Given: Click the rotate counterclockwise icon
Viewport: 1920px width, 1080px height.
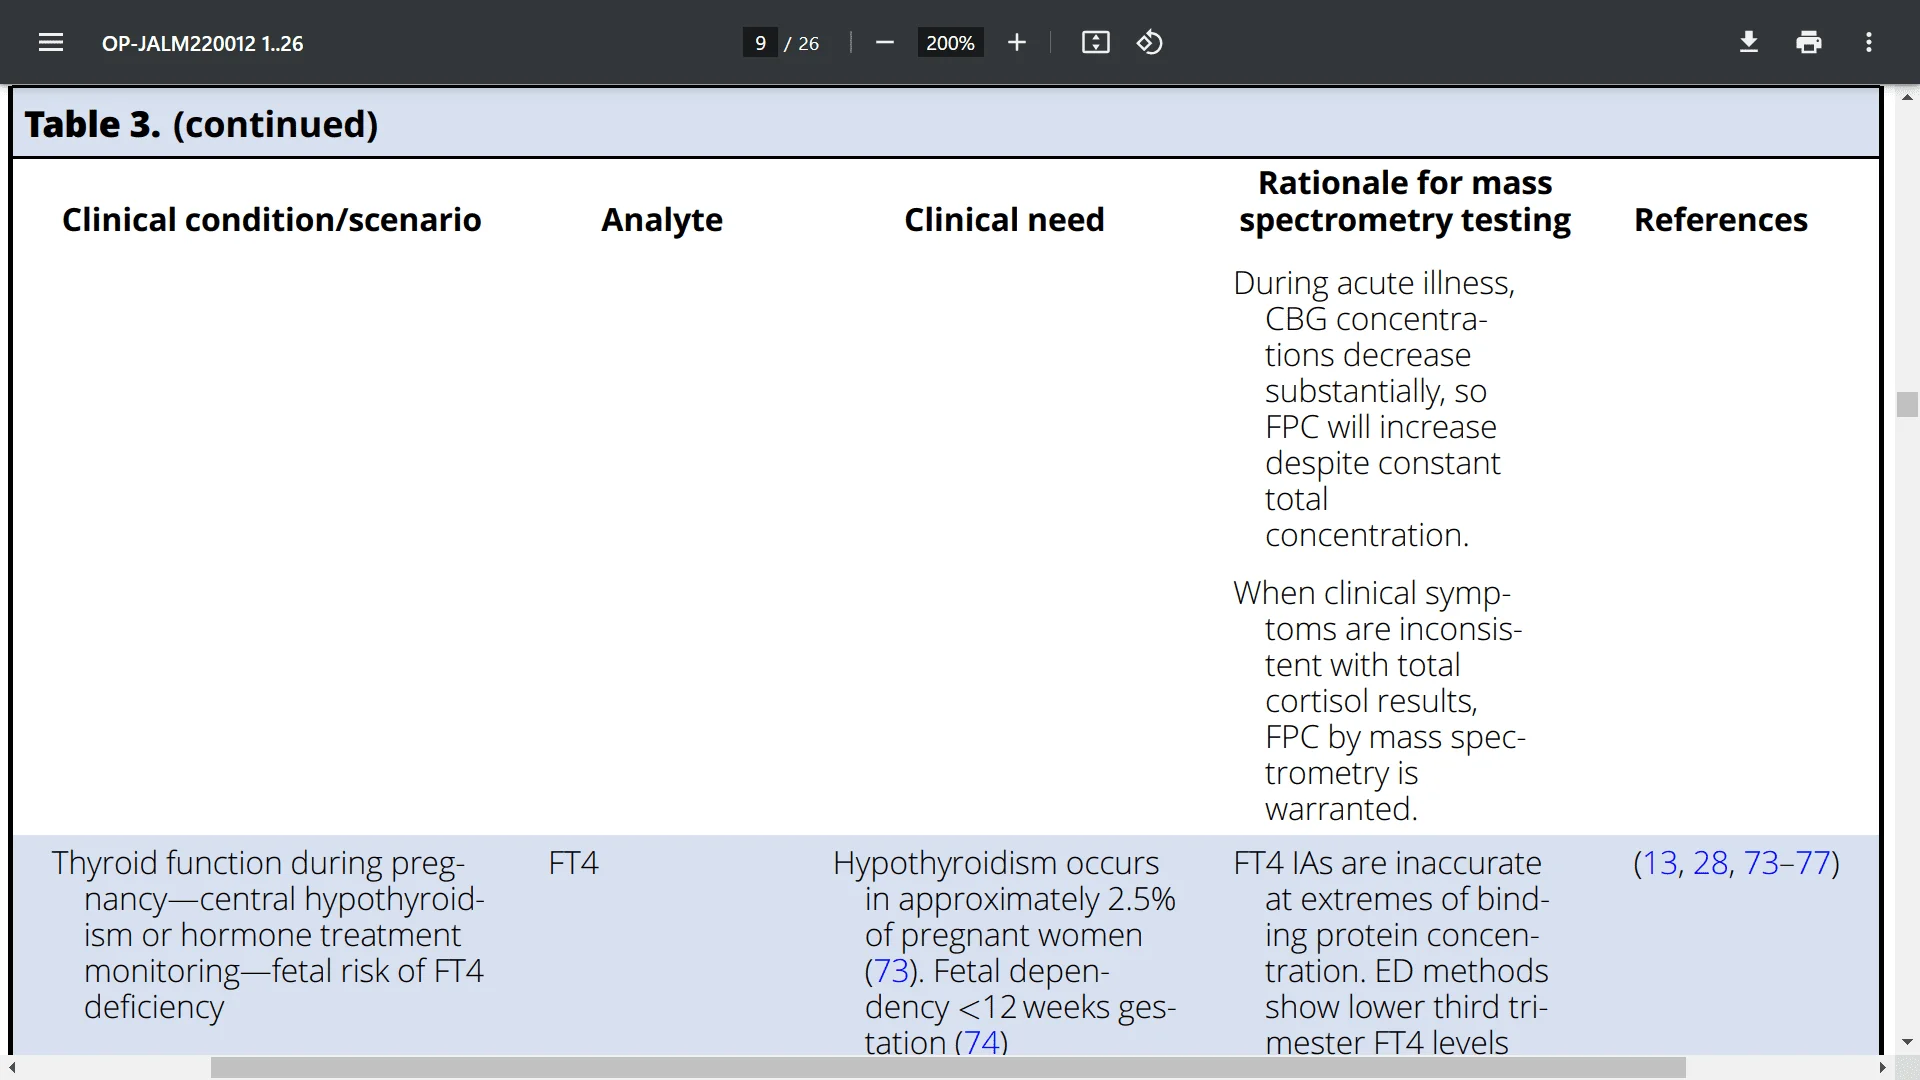Looking at the screenshot, I should click(x=1149, y=42).
